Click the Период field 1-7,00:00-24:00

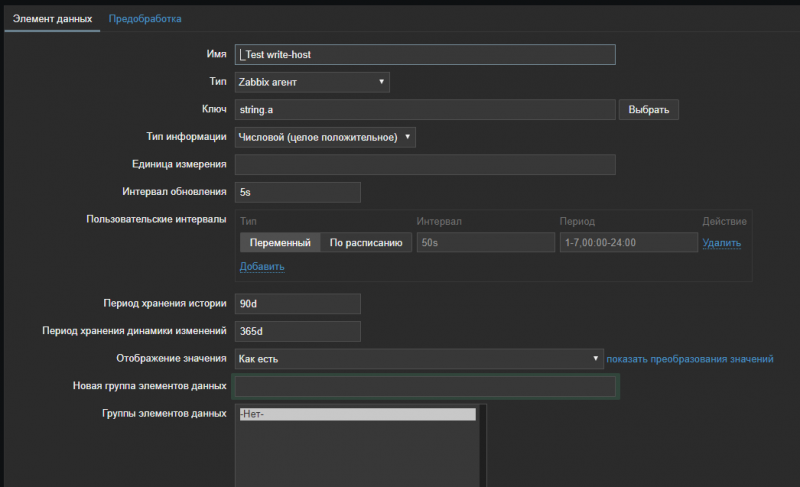[x=628, y=242]
